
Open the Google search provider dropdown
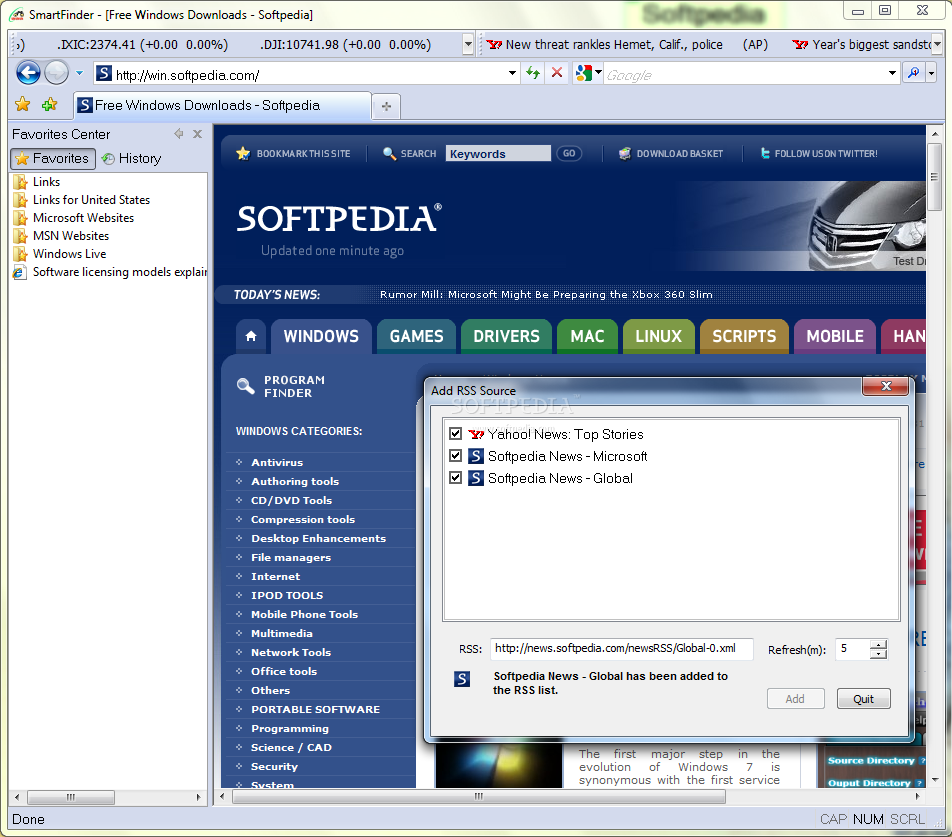pos(598,73)
